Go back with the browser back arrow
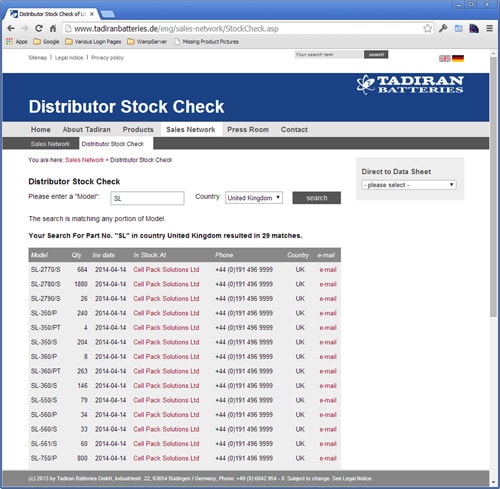 tap(11, 28)
